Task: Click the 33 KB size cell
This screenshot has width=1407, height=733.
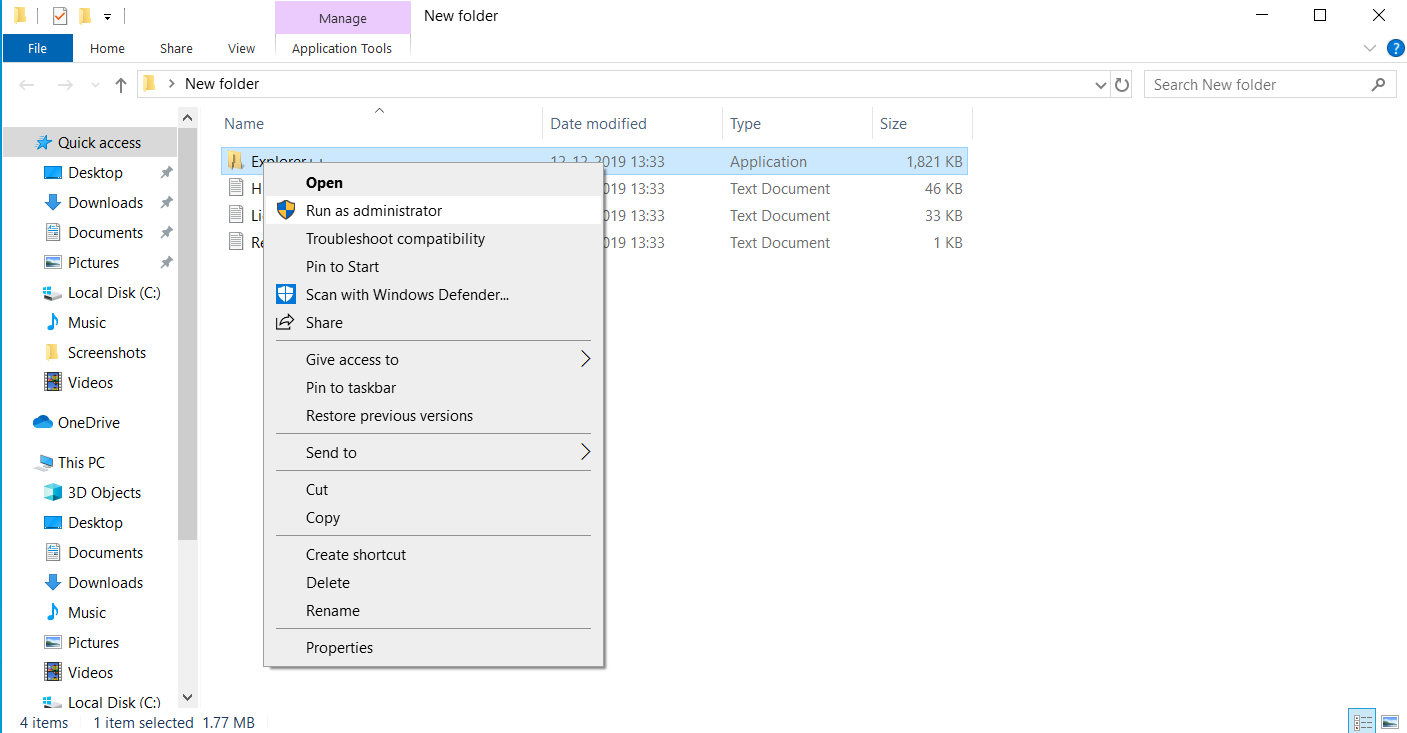Action: (x=943, y=216)
